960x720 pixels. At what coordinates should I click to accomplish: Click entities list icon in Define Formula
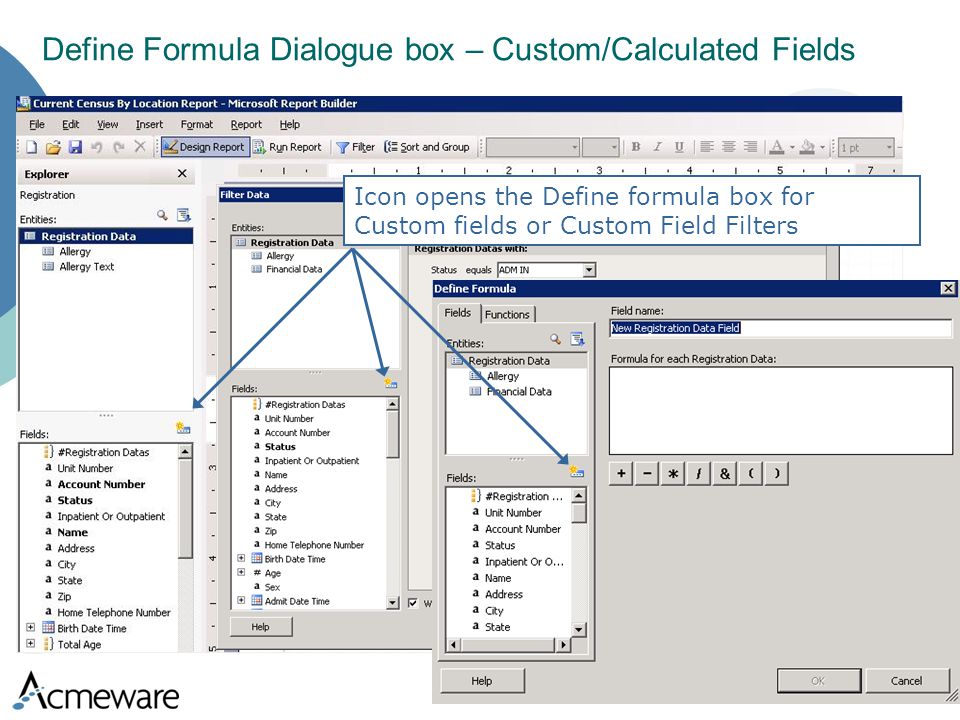(x=577, y=339)
